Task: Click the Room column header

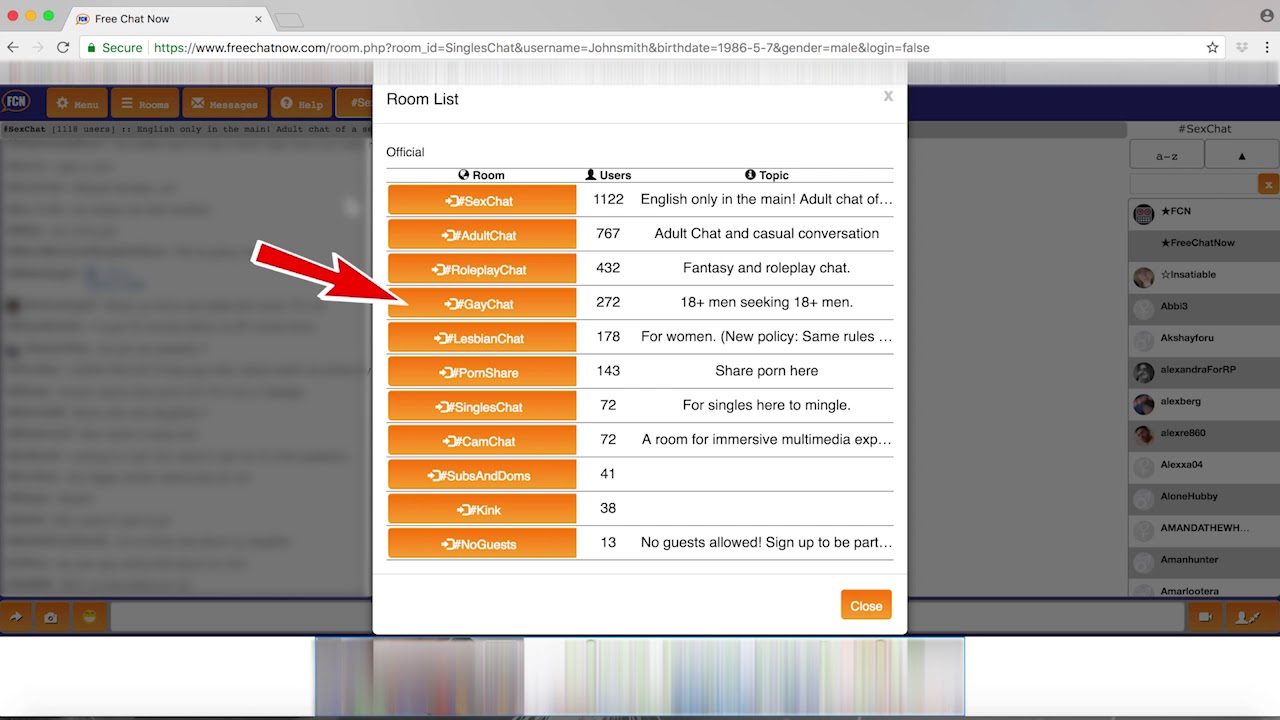Action: [x=481, y=175]
